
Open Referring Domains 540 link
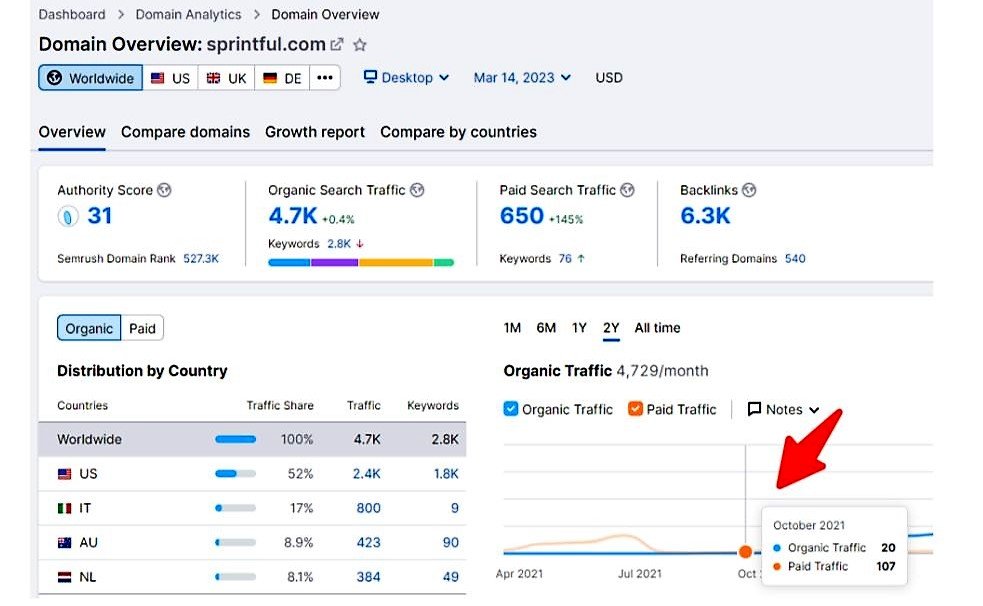click(x=795, y=259)
